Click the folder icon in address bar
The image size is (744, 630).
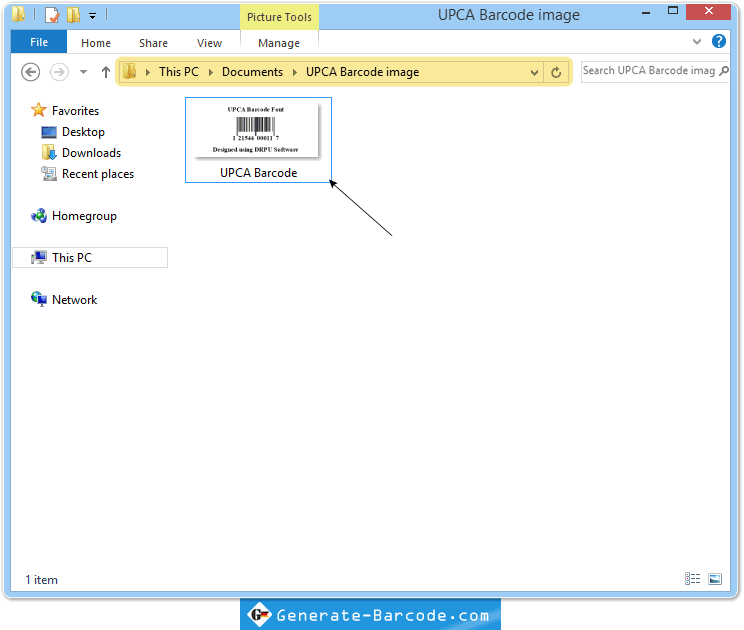click(x=130, y=72)
